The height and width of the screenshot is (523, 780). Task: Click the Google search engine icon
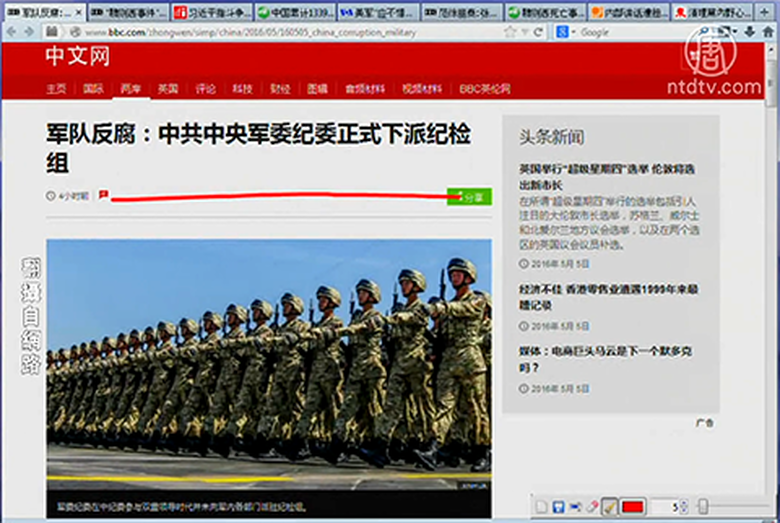[564, 32]
